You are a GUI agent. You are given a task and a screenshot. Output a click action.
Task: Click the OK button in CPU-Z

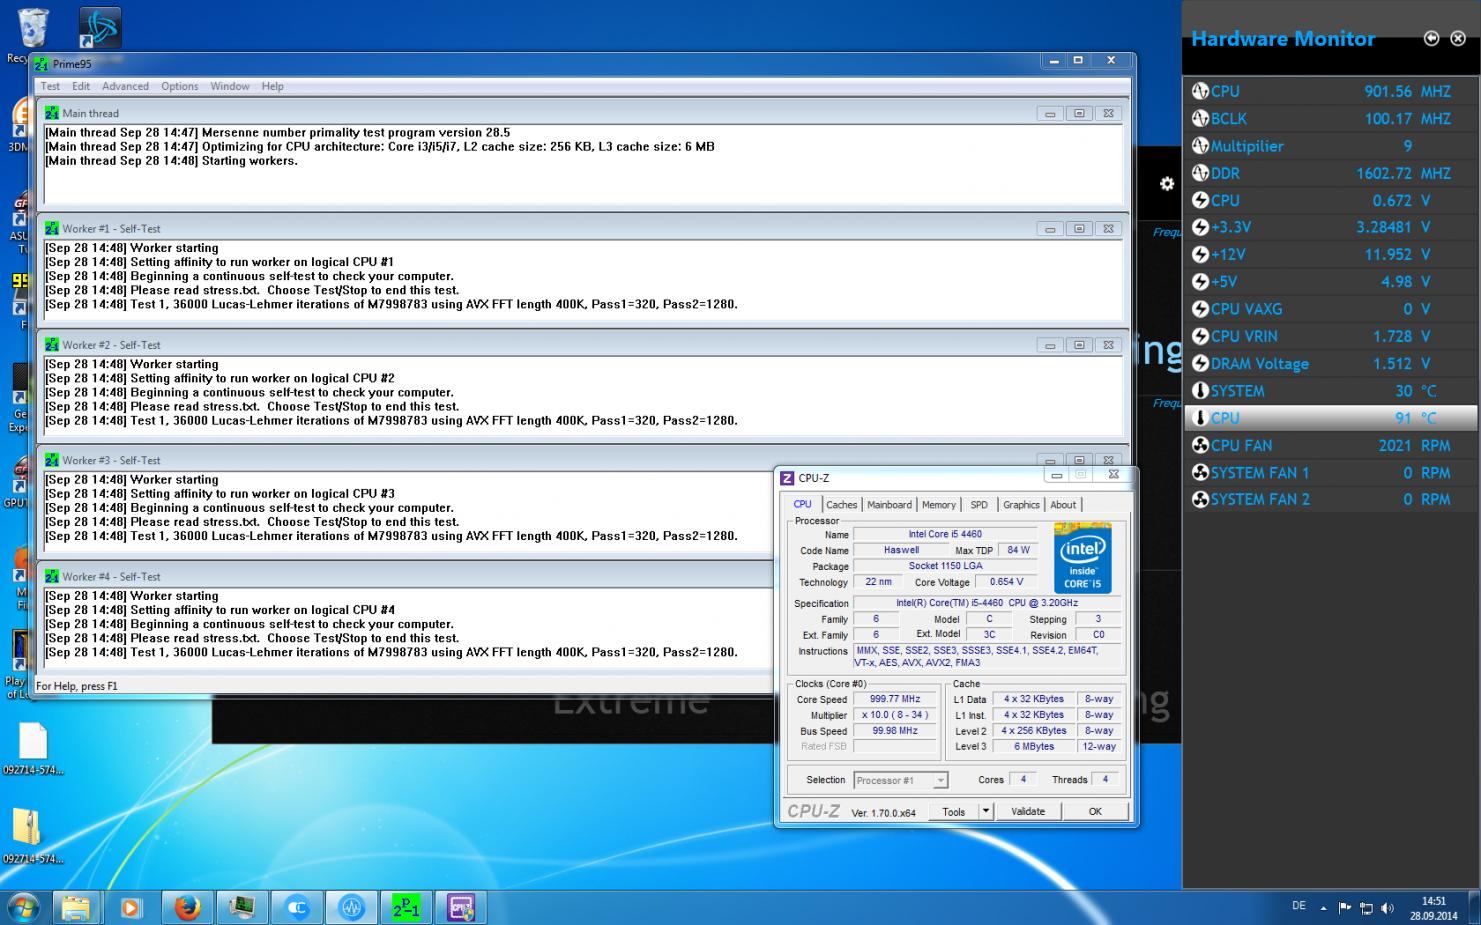coord(1095,812)
